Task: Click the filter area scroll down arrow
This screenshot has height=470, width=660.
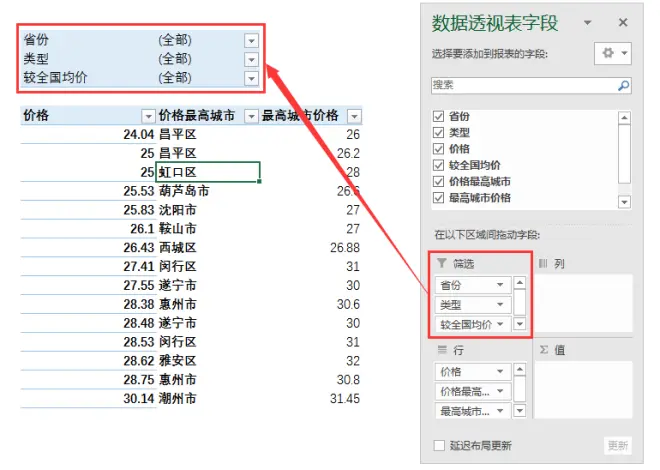Action: (520, 324)
